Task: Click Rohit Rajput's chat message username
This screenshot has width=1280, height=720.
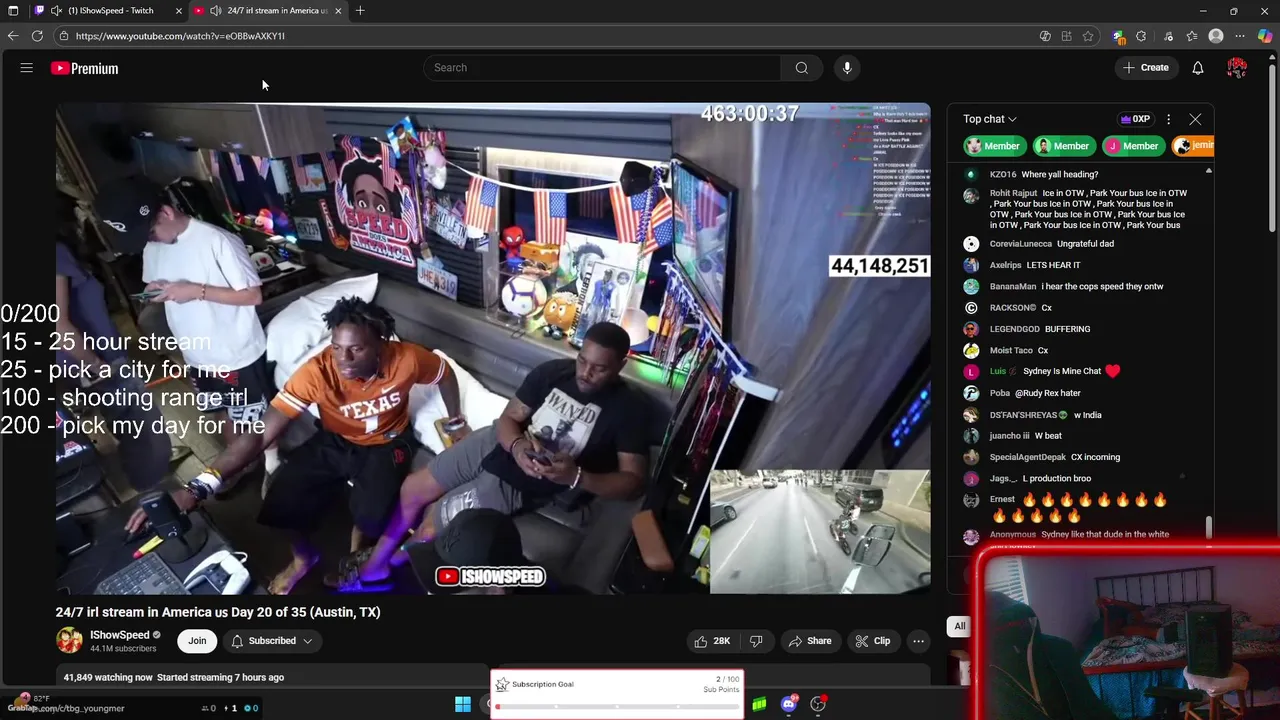Action: tap(1013, 193)
